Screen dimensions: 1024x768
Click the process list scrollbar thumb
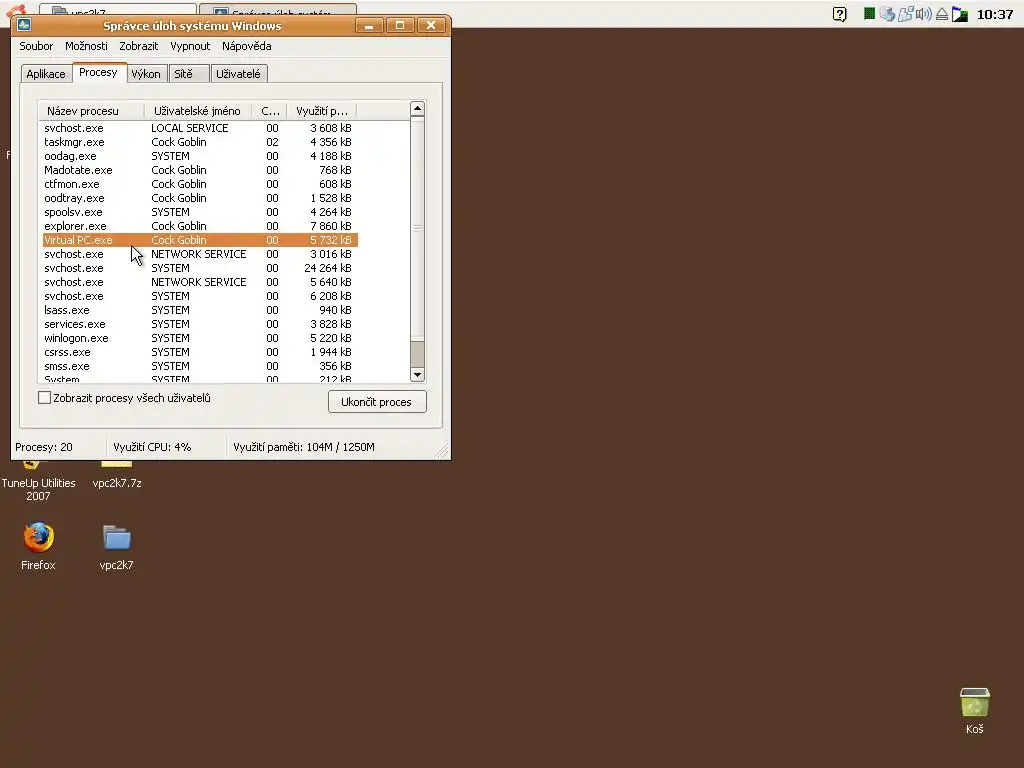[417, 229]
